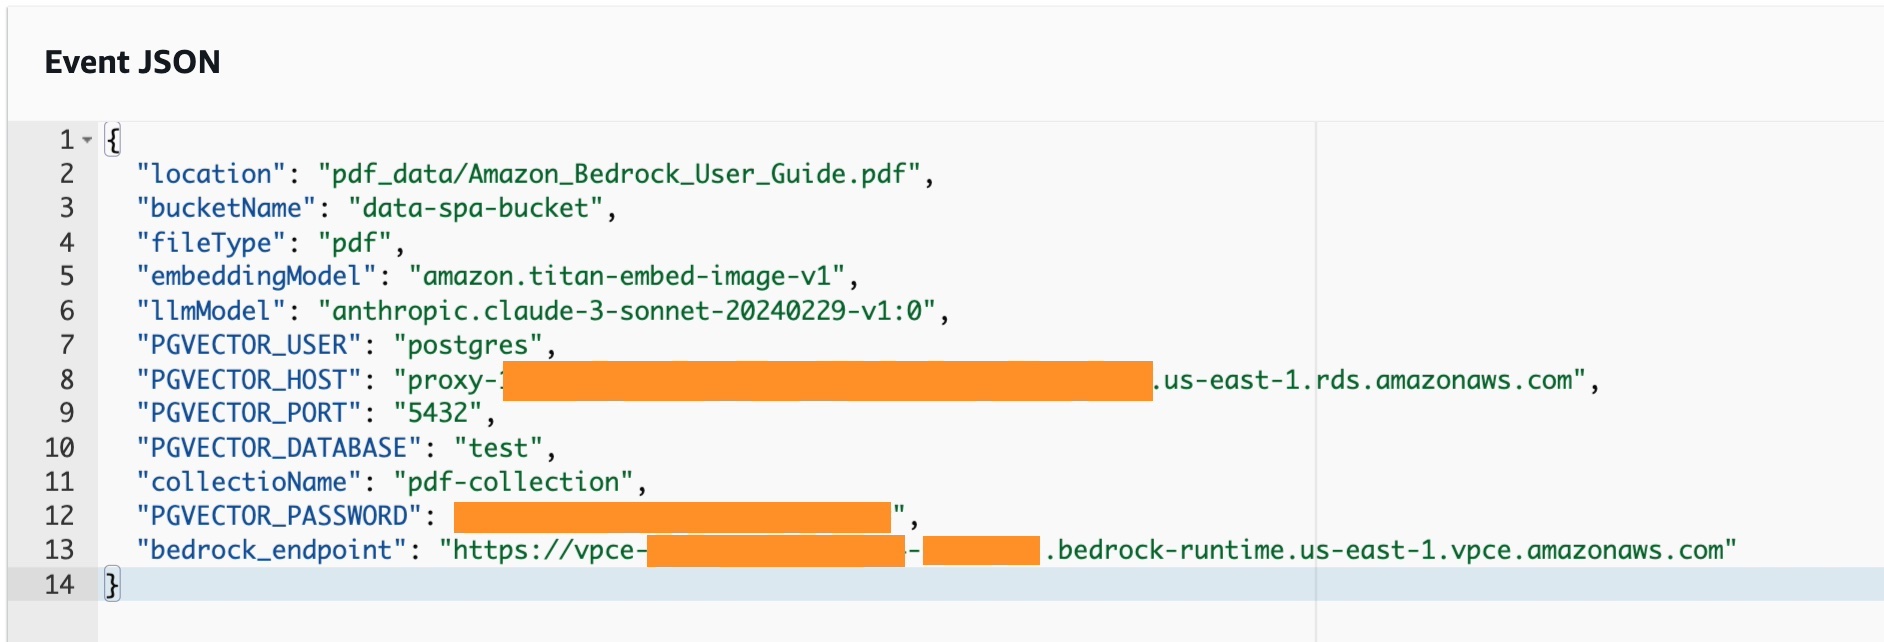
Task: Click the "https://vpce-" endpoint prefix
Action: [543, 550]
